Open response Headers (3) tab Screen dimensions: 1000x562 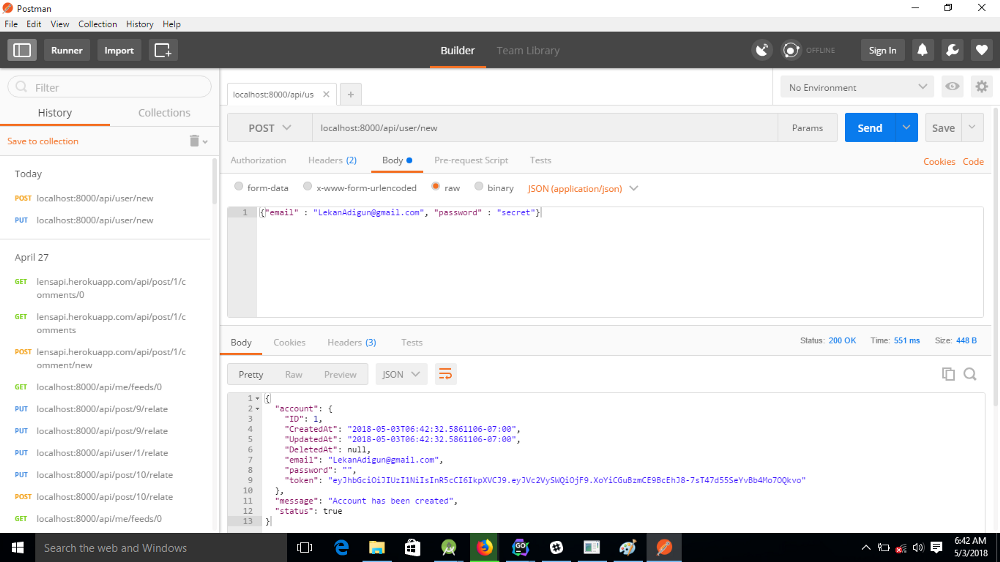(x=351, y=343)
